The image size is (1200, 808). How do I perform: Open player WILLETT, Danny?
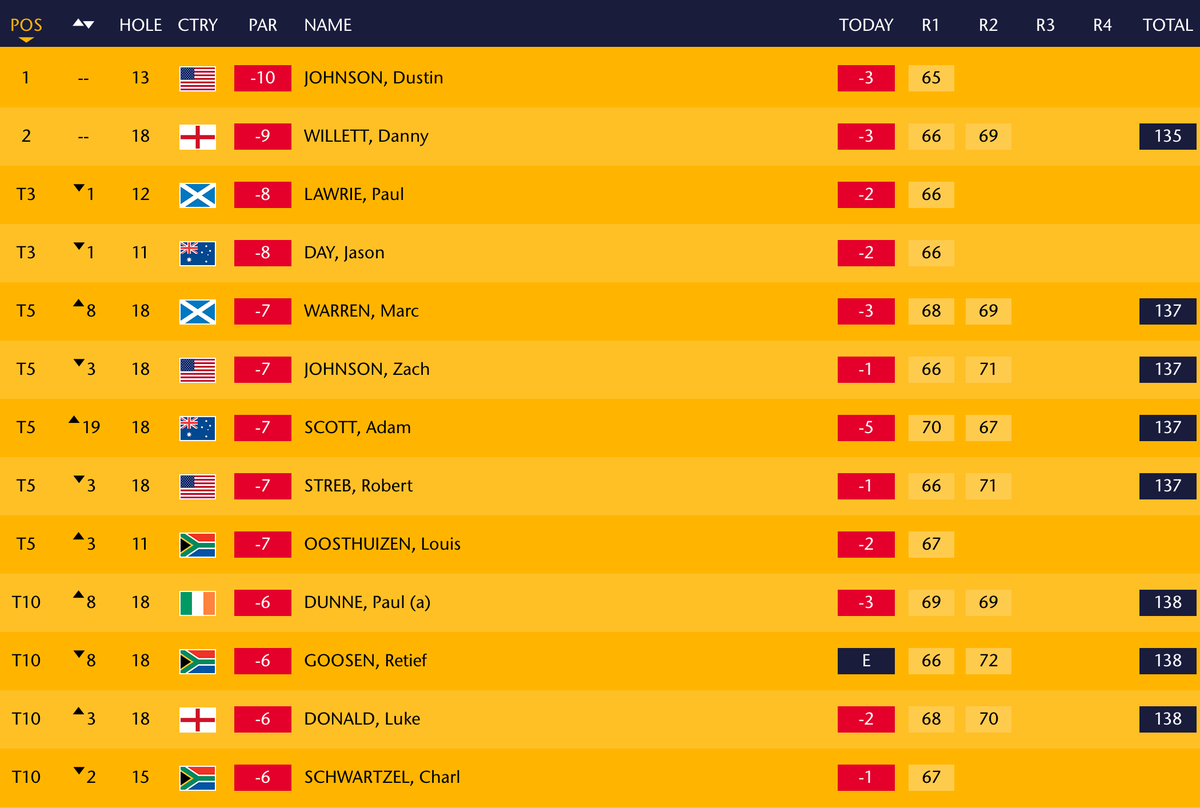click(x=366, y=136)
